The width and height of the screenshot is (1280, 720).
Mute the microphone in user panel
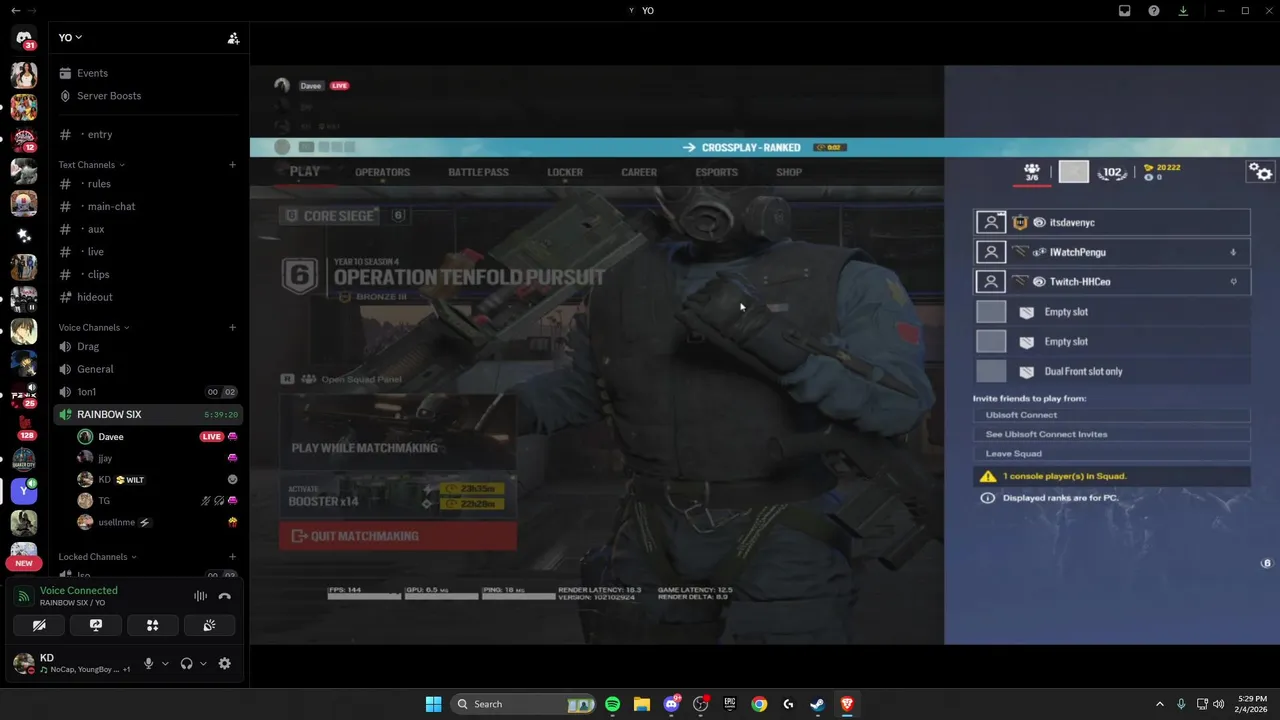point(148,663)
